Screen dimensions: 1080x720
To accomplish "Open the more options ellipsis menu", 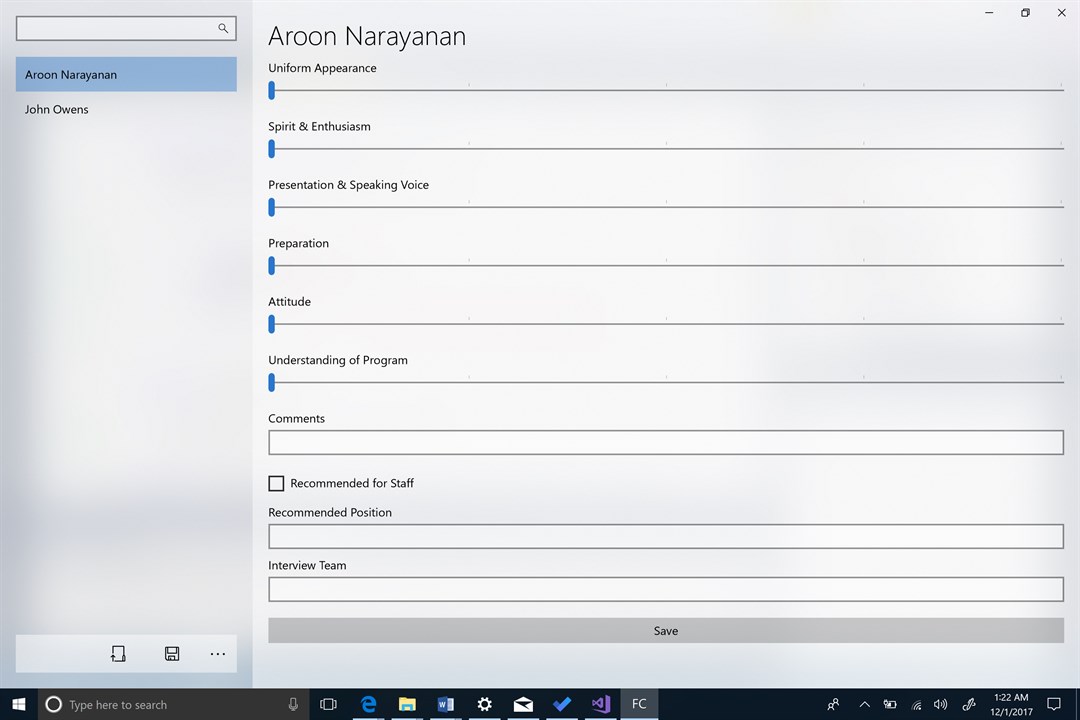I will pyautogui.click(x=218, y=654).
